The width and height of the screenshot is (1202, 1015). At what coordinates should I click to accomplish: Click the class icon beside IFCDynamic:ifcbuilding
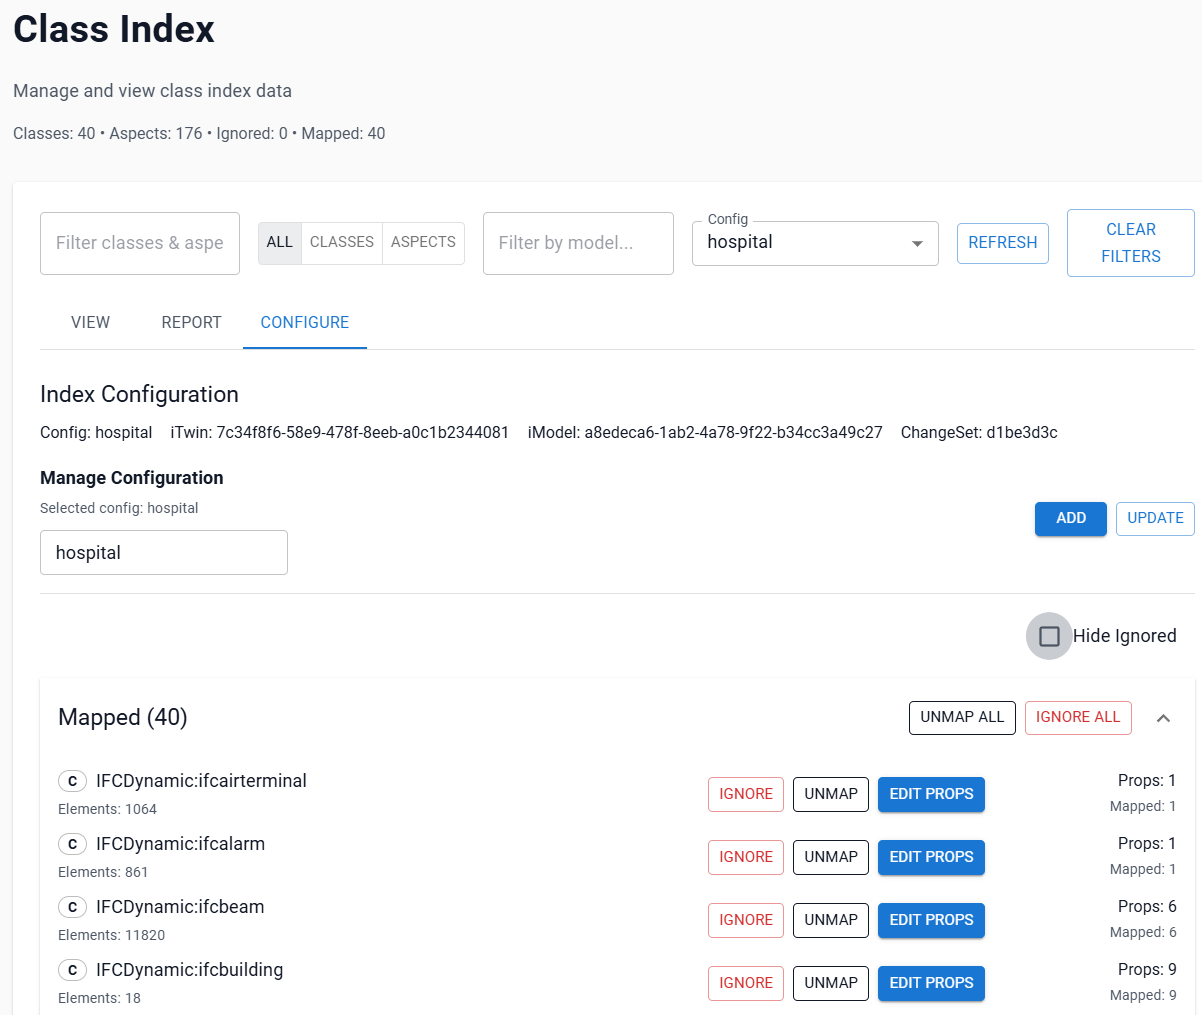tap(72, 970)
